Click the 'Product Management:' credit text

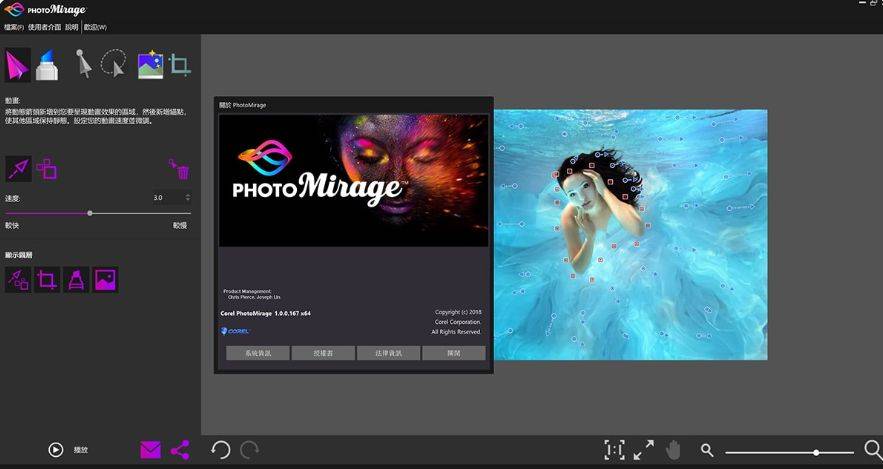[247, 291]
